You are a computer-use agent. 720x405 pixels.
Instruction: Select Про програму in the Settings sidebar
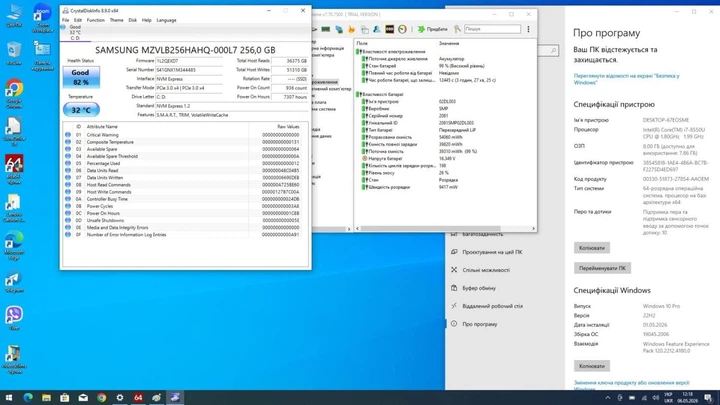[x=479, y=324]
